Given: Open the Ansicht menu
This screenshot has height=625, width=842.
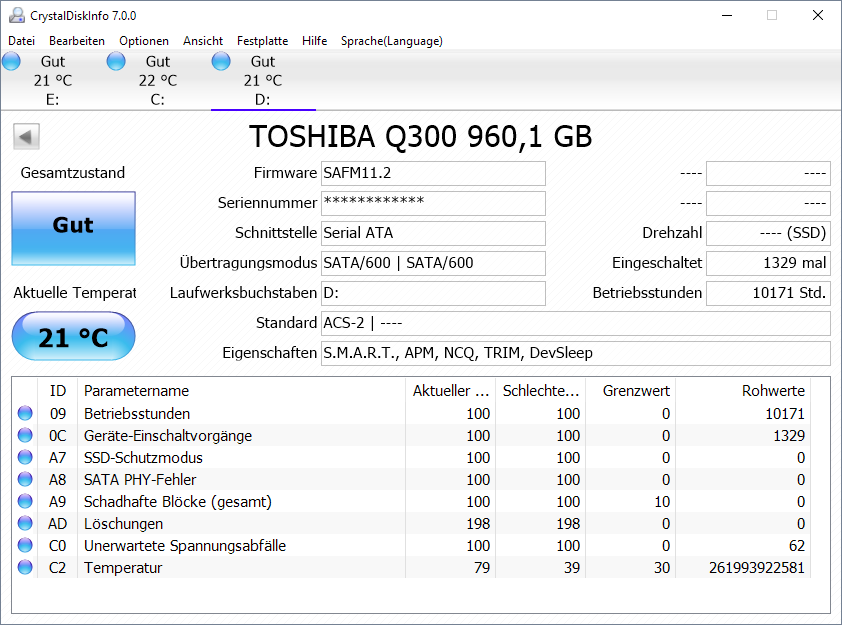Looking at the screenshot, I should tap(203, 41).
